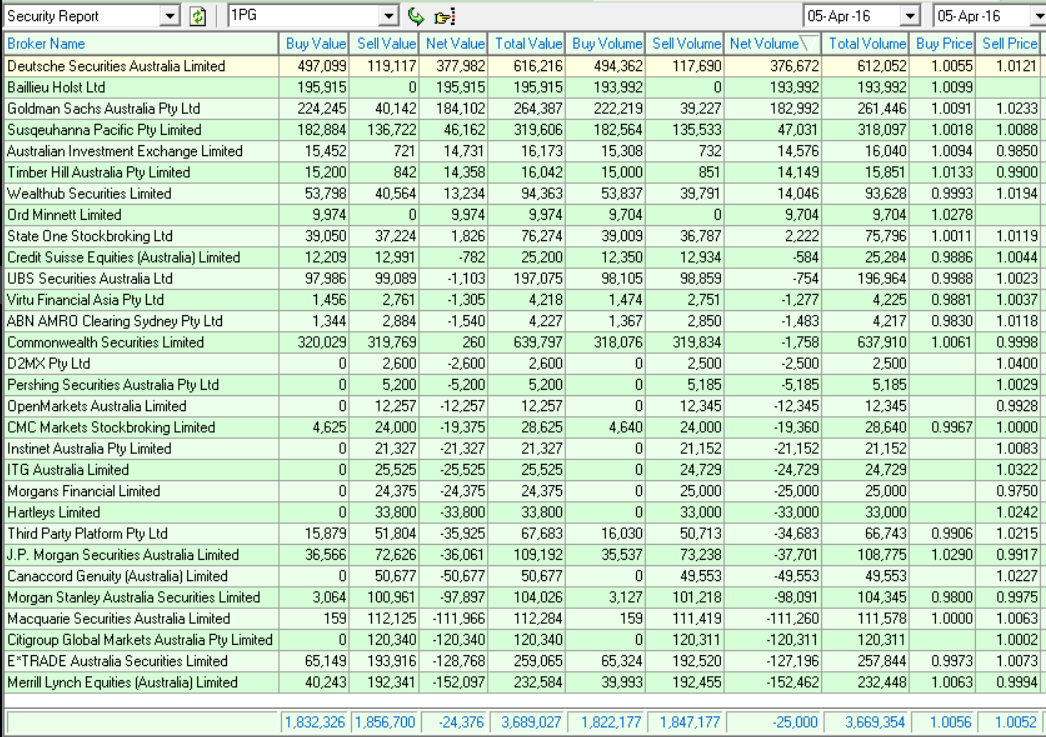This screenshot has width=1046, height=737.
Task: Open the first 05-Apr-16 date picker arrow
Action: 910,16
